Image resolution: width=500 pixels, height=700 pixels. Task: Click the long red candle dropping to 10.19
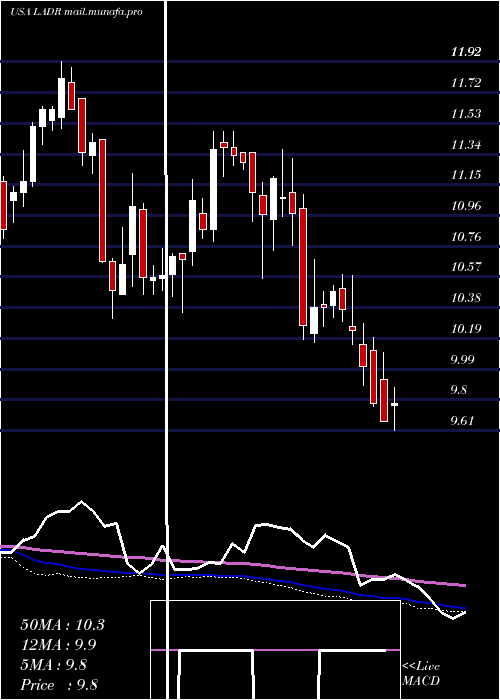(x=303, y=267)
